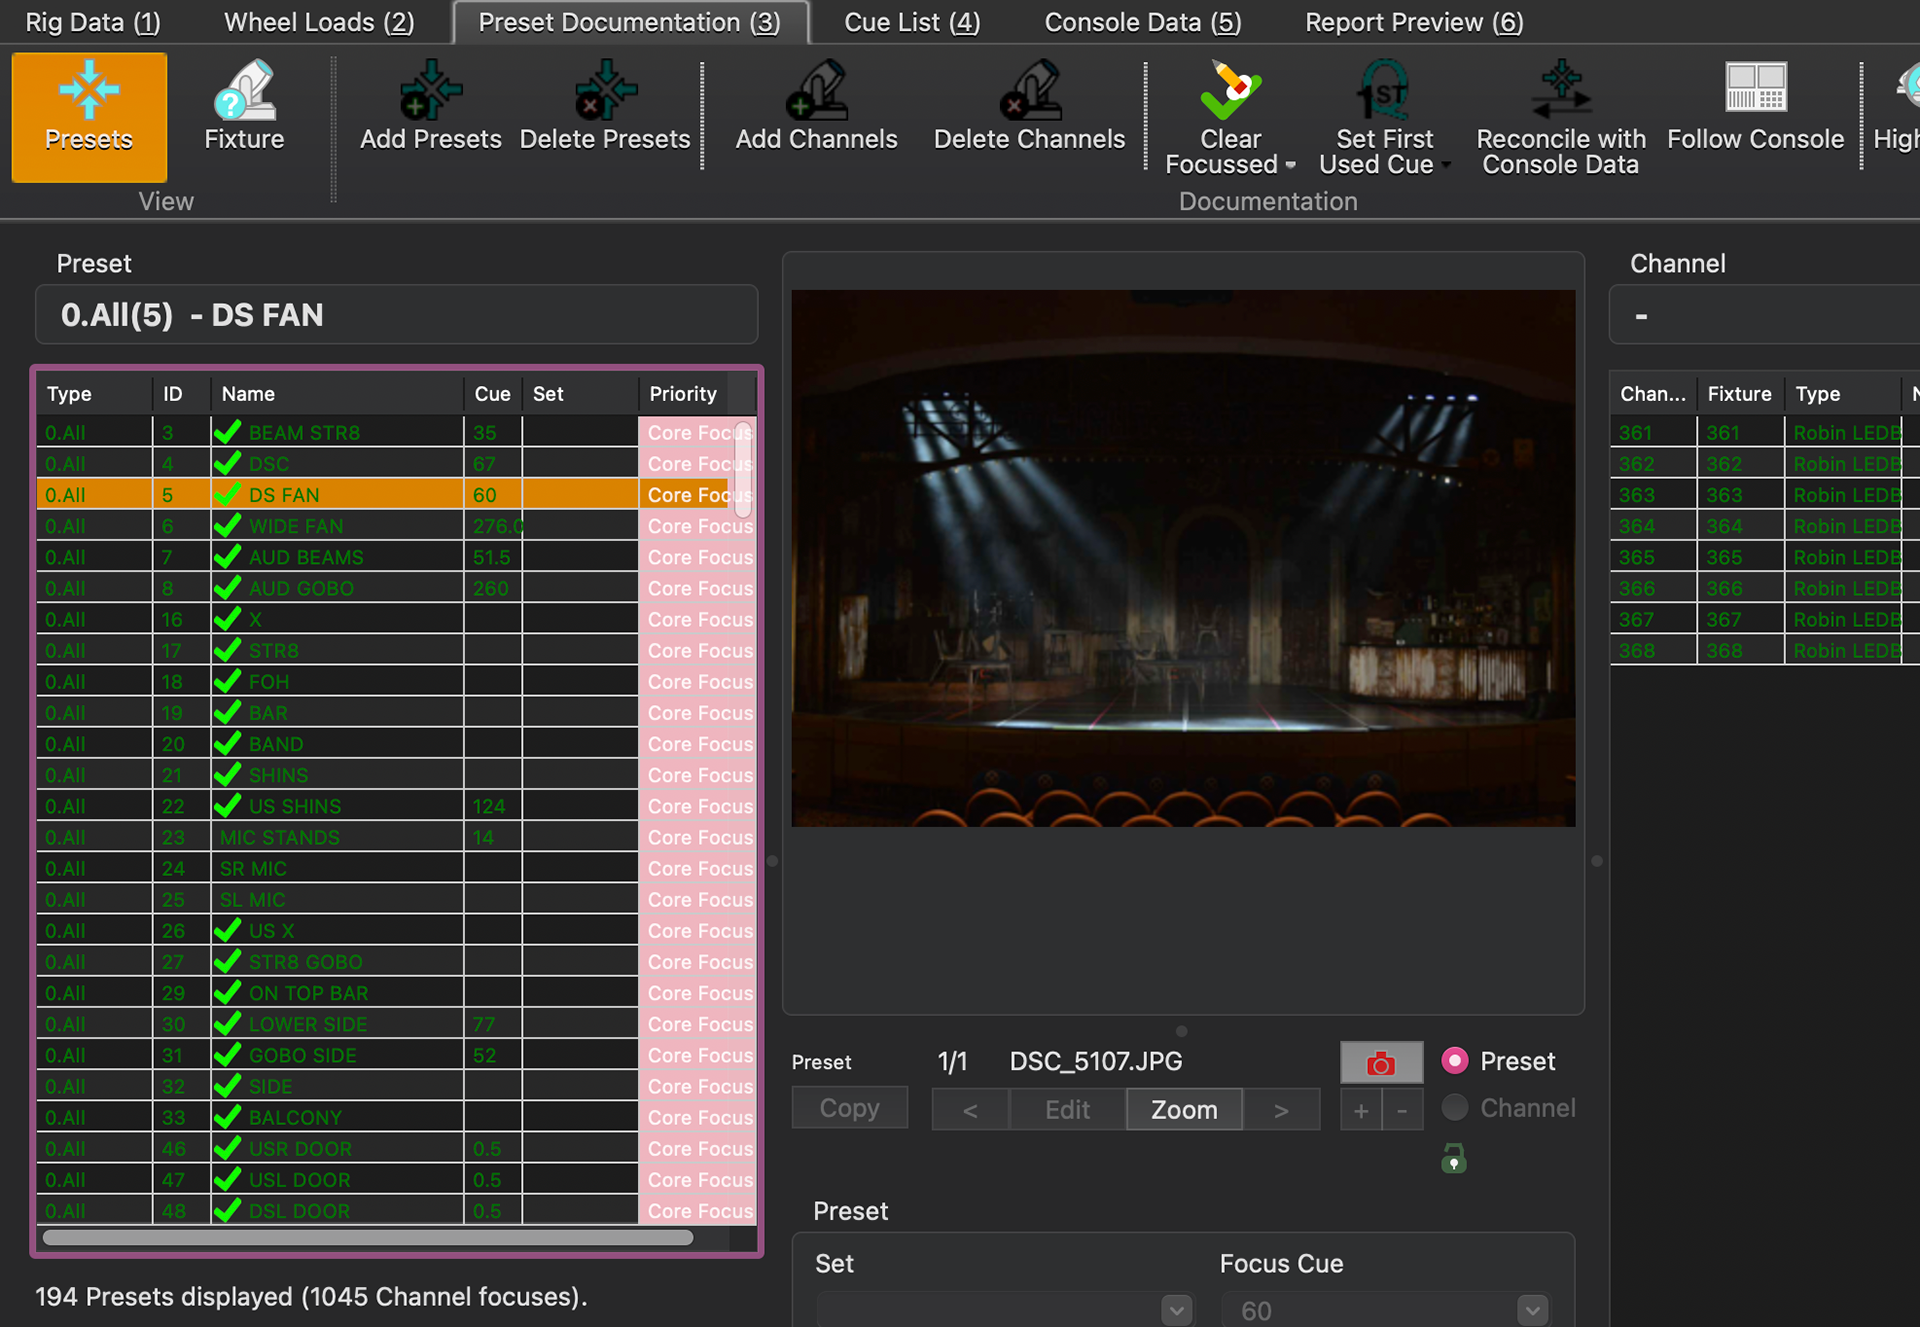Select the SL MIC preset row
1920x1327 pixels.
396,899
